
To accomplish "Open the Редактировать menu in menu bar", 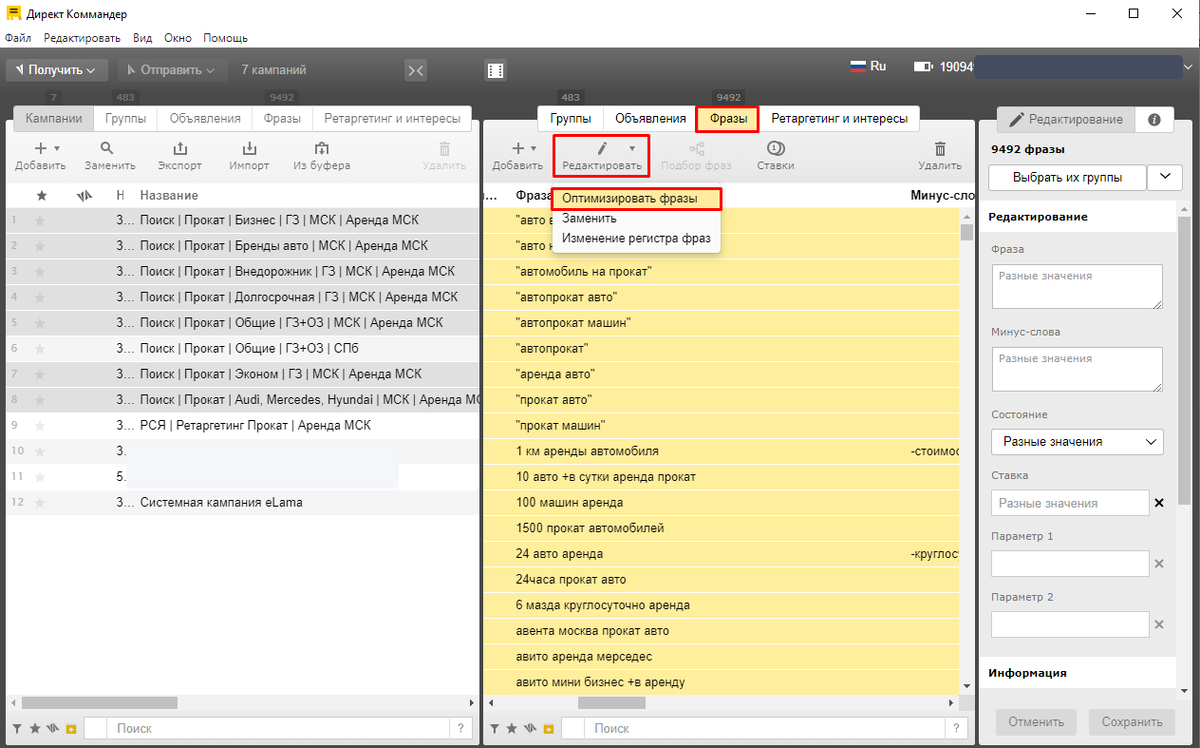I will pos(82,38).
